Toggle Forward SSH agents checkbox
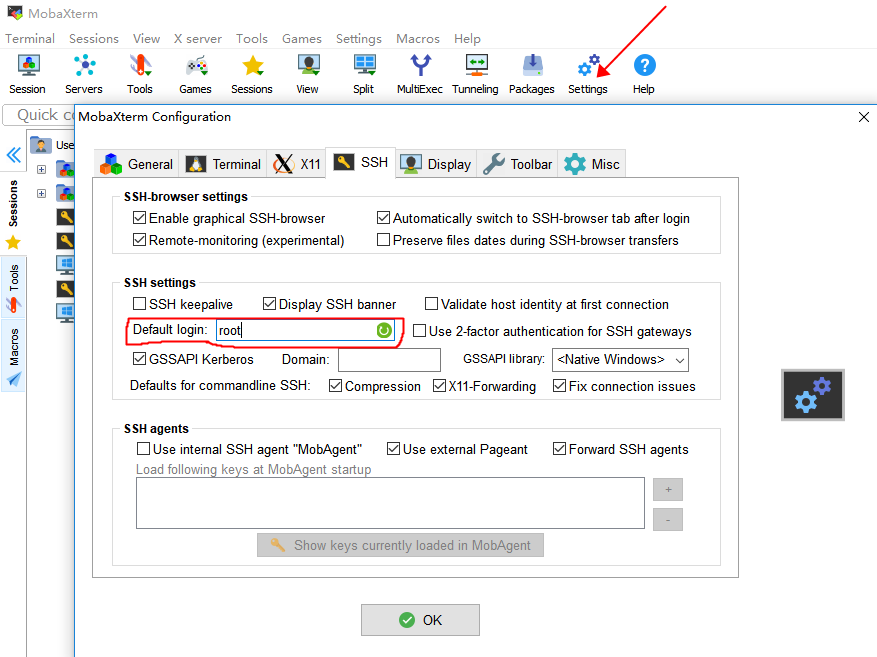This screenshot has width=877, height=657. [x=559, y=449]
